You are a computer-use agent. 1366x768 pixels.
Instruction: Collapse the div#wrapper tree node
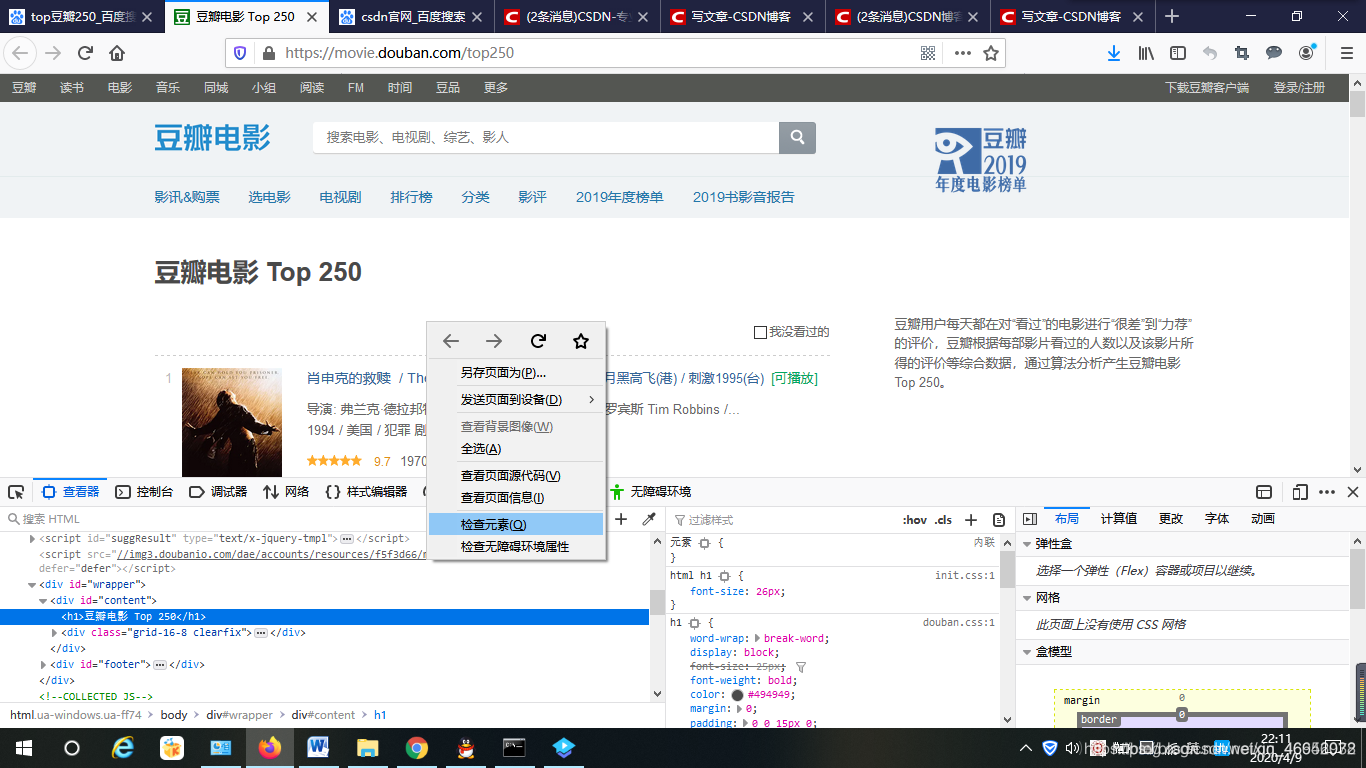[x=32, y=585]
